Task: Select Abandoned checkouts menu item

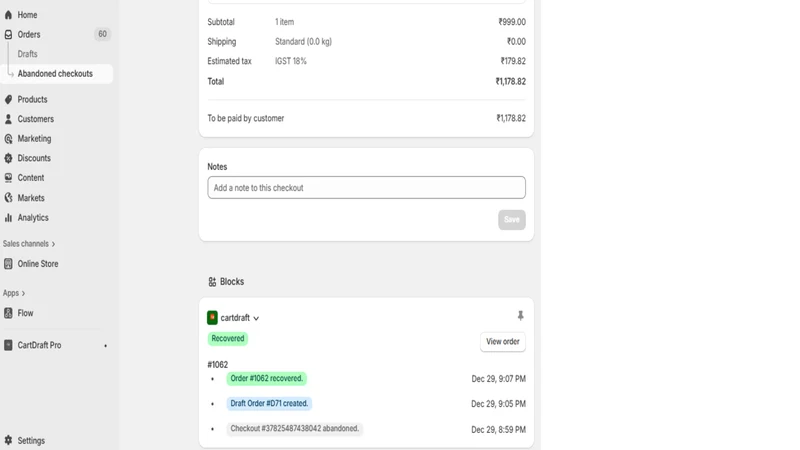Action: [55, 73]
